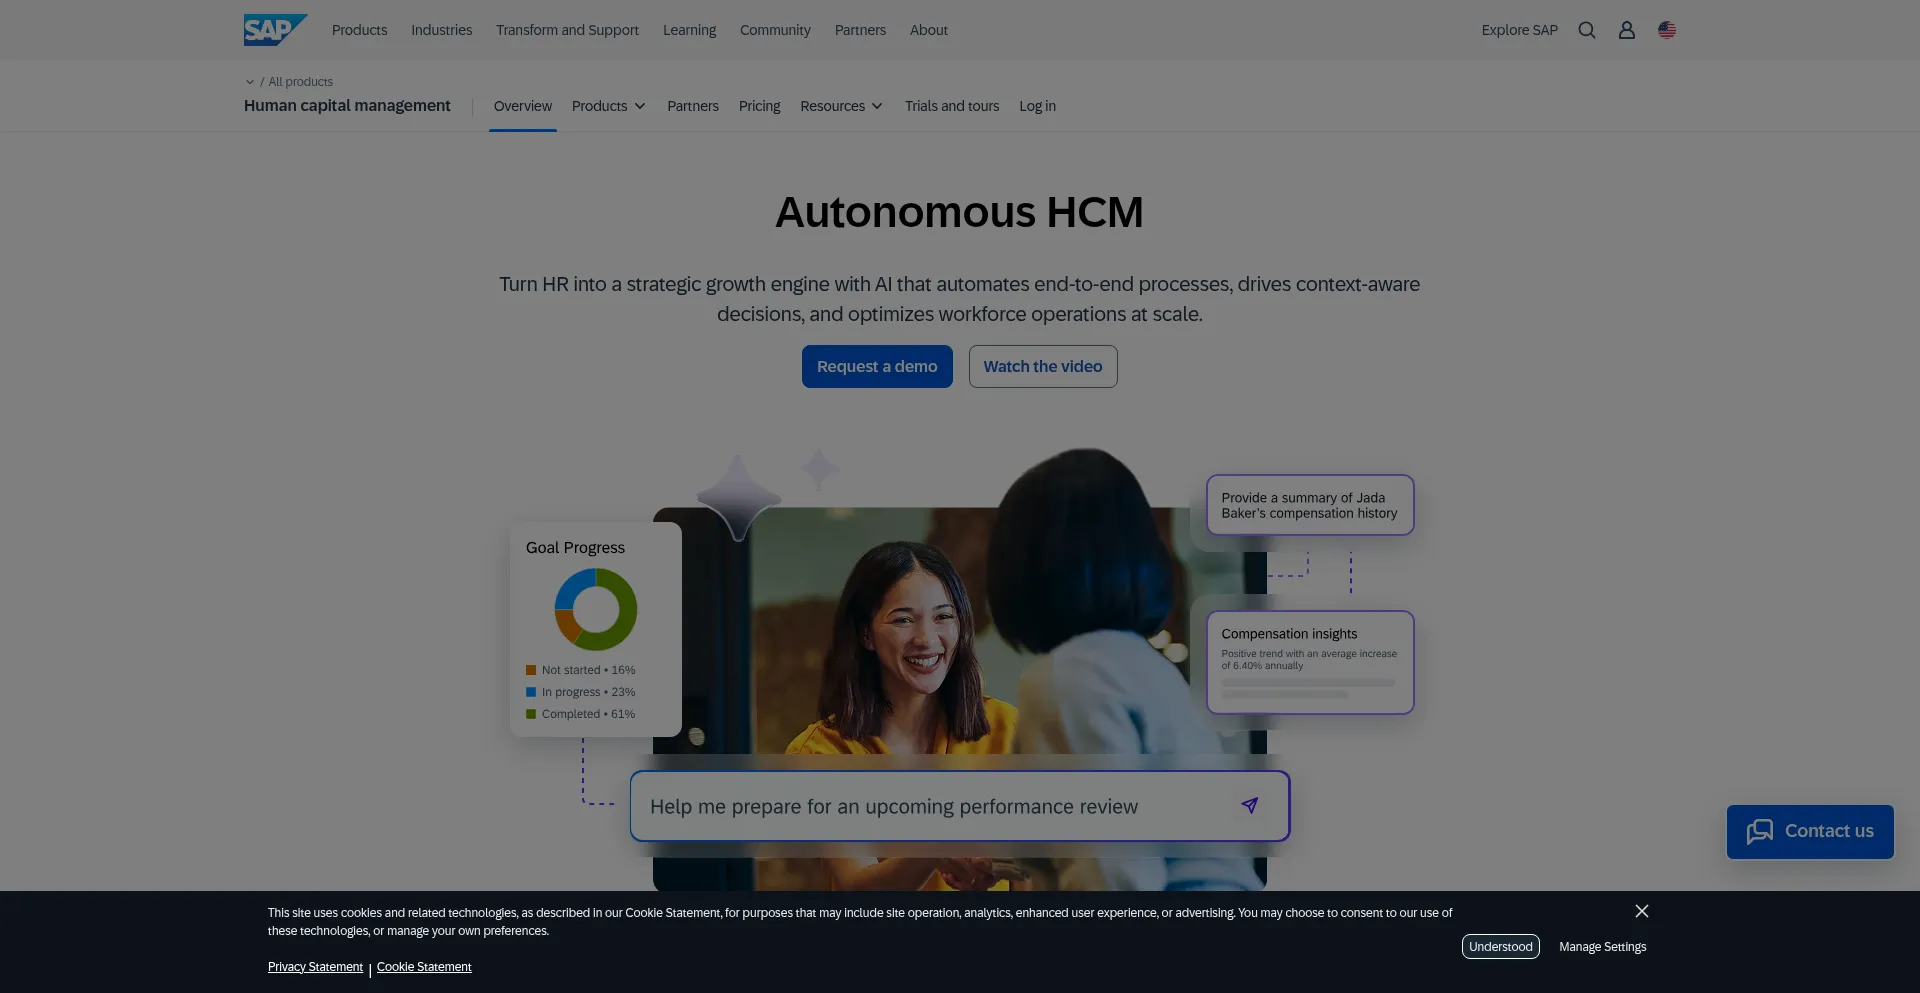Change country via the US flag icon
Screen dimensions: 1920x993
[1667, 30]
